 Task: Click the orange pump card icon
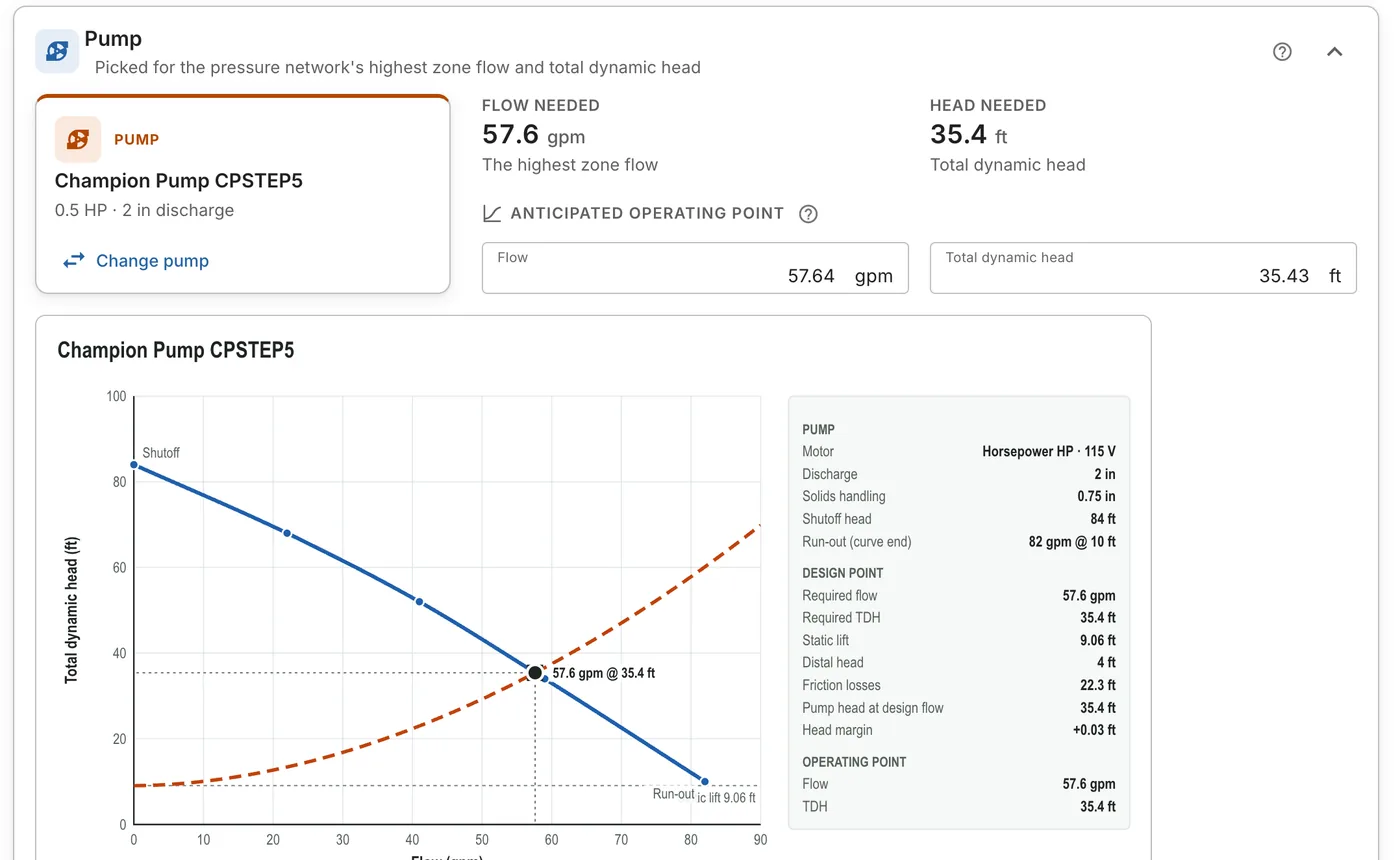[78, 139]
